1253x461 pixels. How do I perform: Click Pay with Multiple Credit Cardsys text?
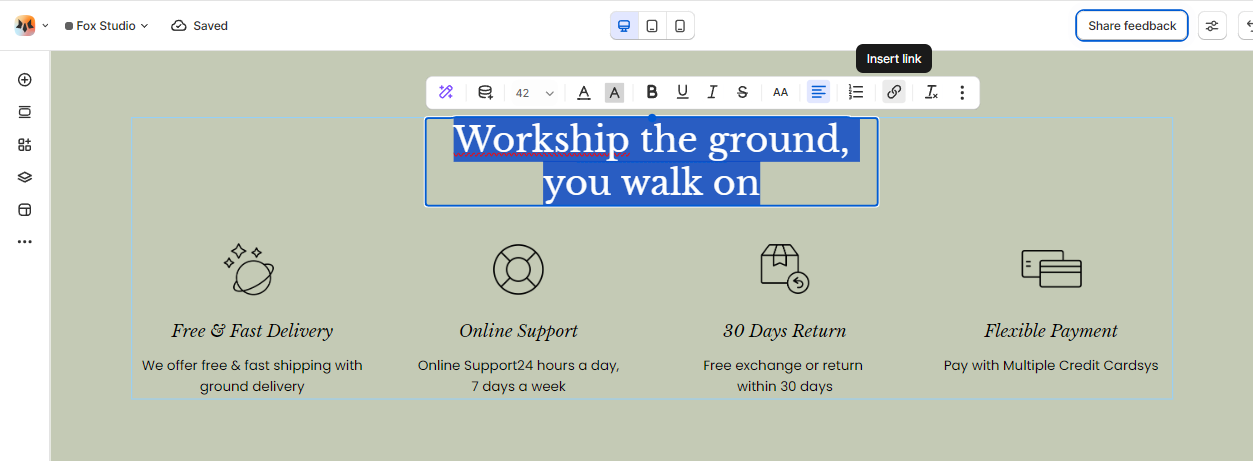(1051, 366)
